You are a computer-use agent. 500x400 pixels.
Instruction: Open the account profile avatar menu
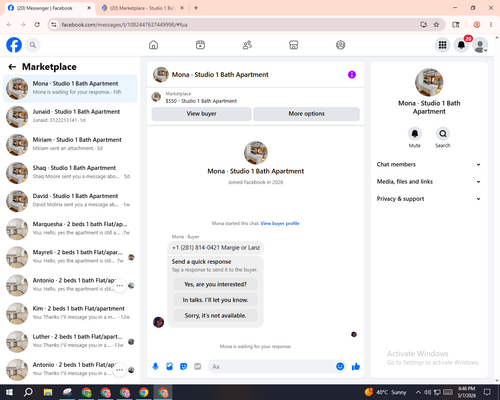tap(480, 45)
